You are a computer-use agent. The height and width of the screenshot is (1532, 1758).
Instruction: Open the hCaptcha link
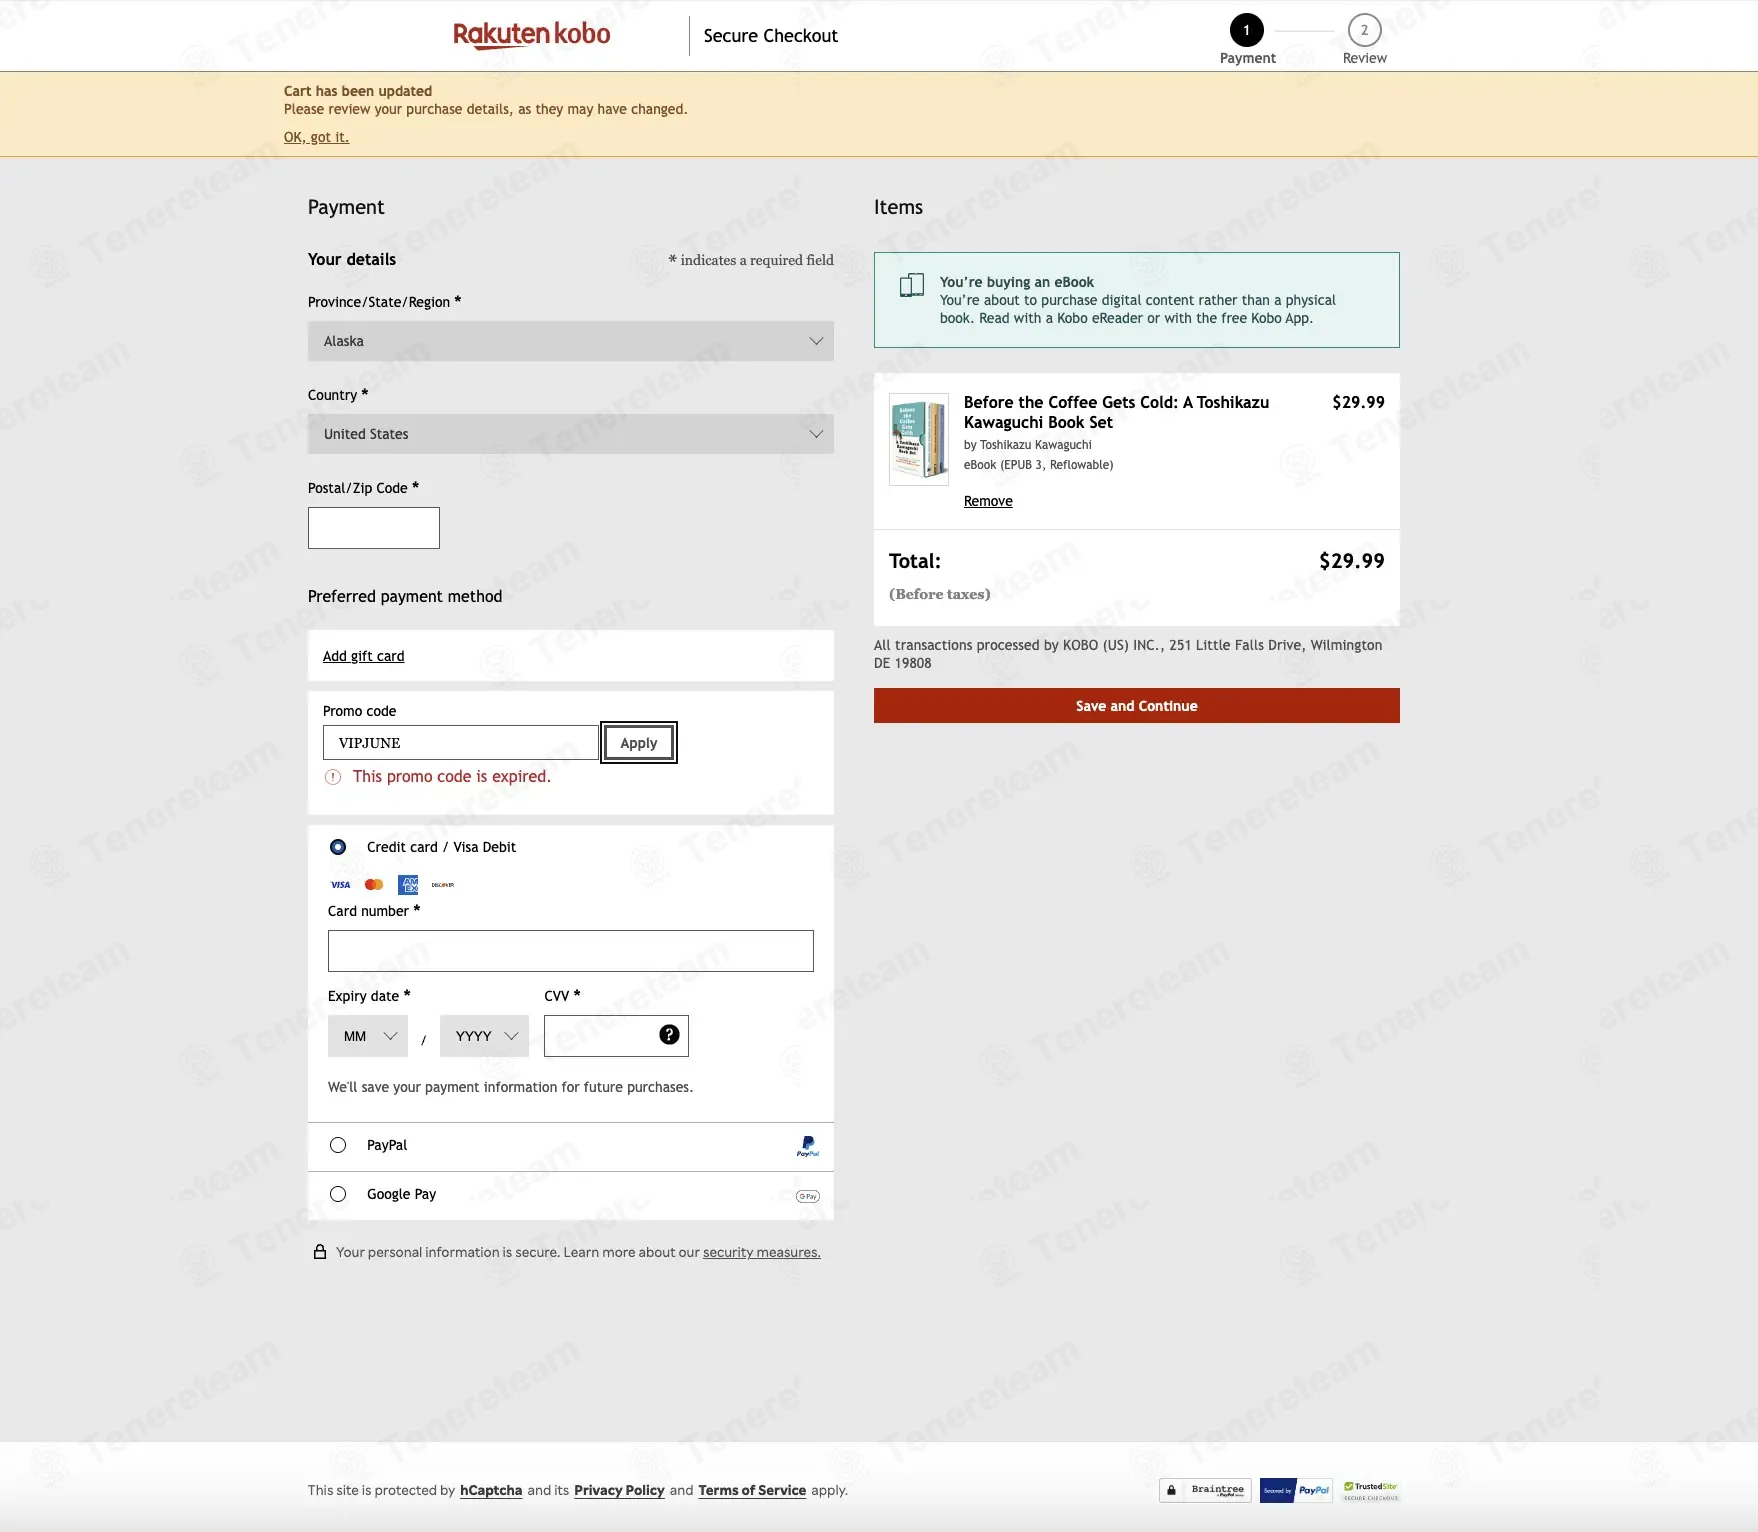(x=491, y=1490)
